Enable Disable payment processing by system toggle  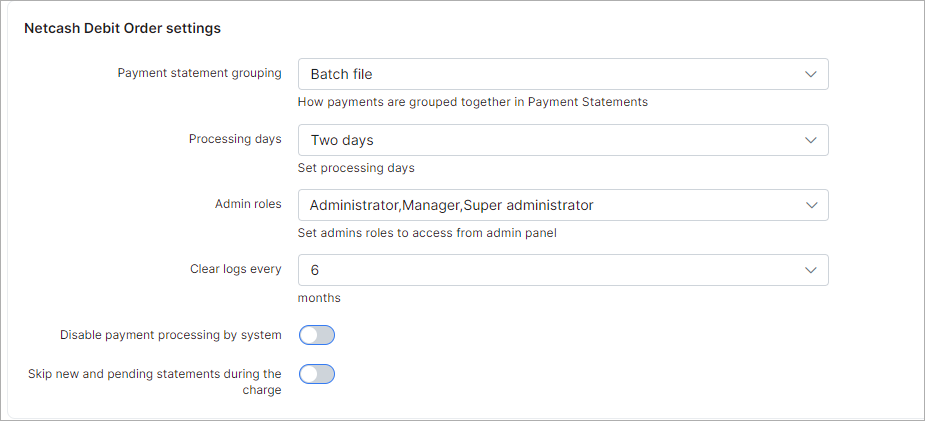click(316, 335)
